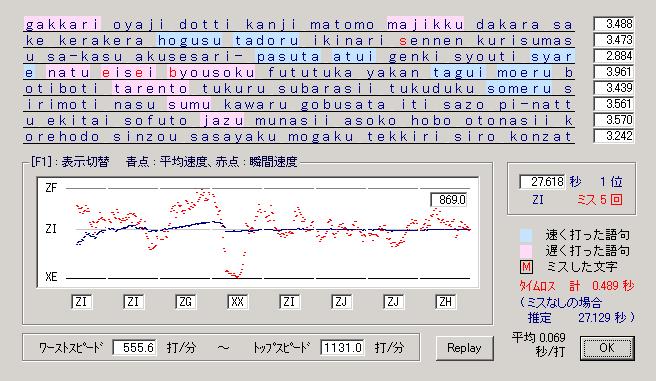This screenshot has width=656, height=381.
Task: Select the ZG rank box under graph
Action: coord(185,302)
